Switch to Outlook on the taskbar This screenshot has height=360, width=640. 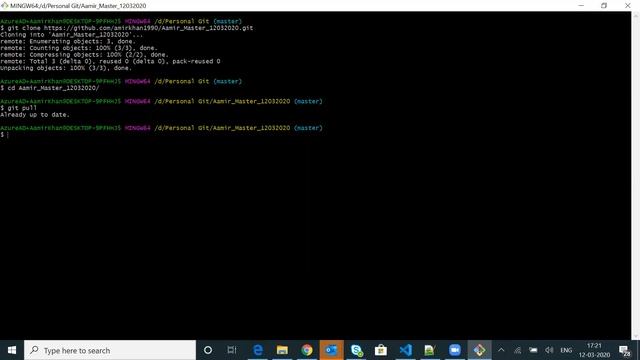click(x=331, y=350)
